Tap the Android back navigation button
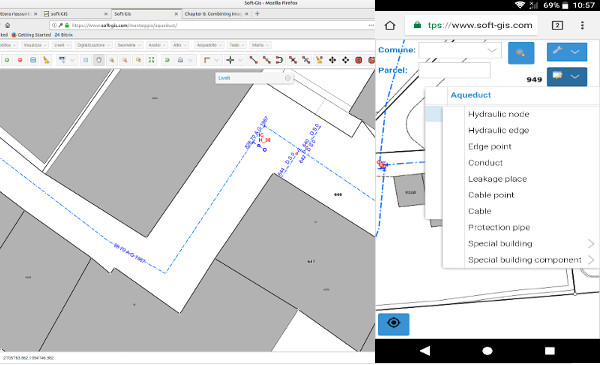Viewport: 600px width, 365px height. 425,350
